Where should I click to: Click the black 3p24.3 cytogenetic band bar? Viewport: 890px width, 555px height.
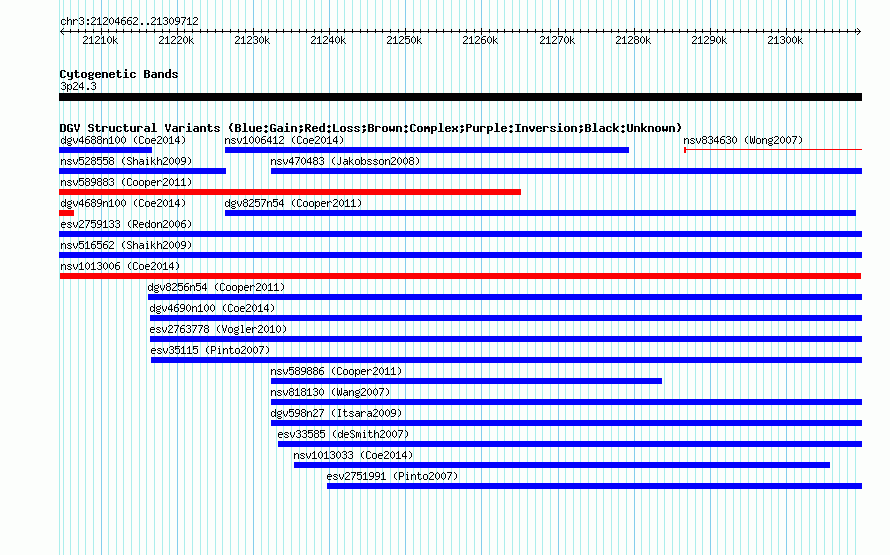tap(461, 97)
